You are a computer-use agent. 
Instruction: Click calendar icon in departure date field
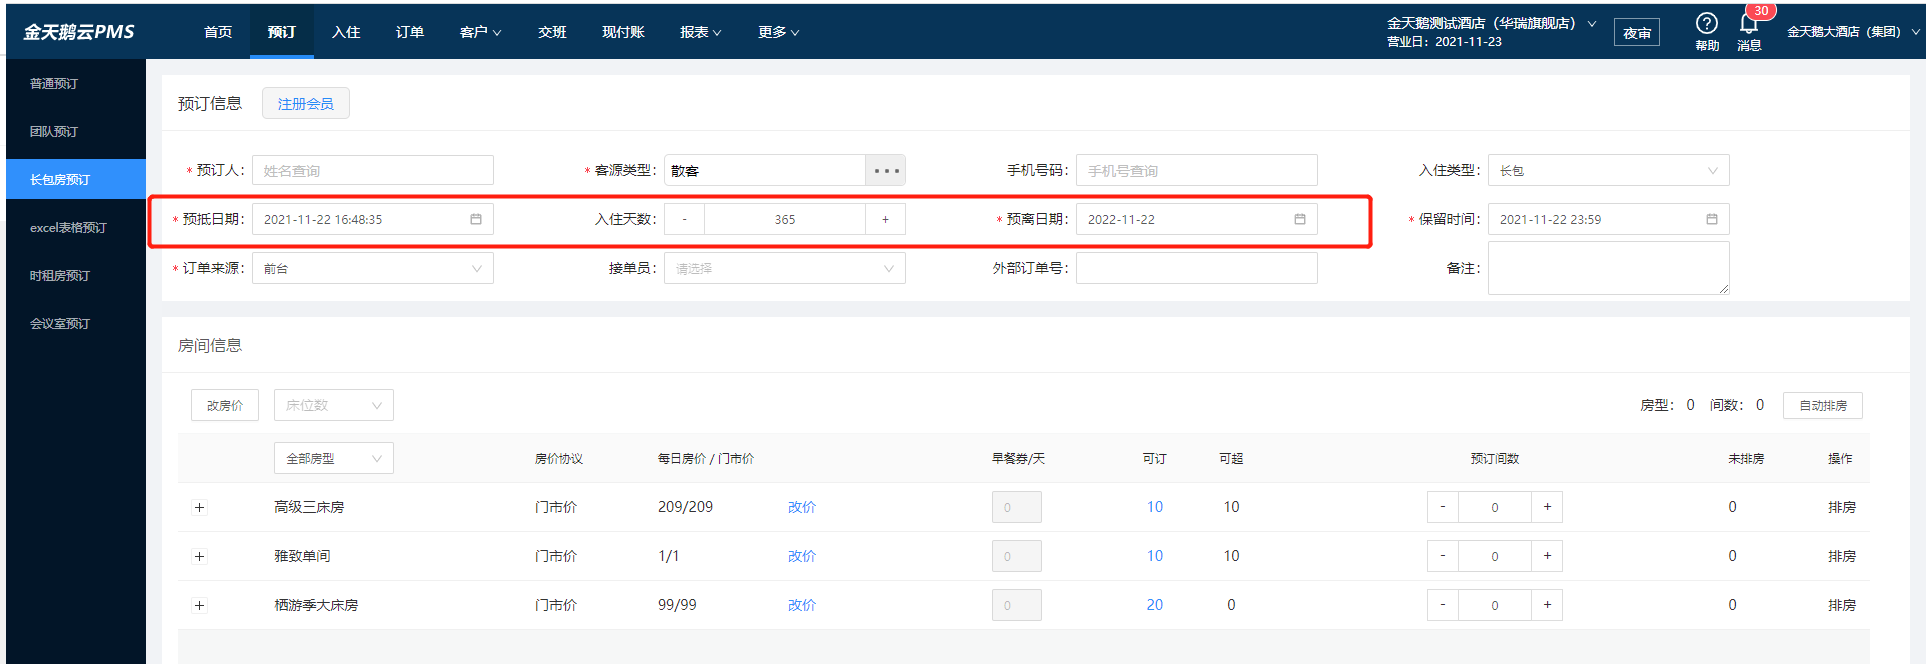[1300, 219]
